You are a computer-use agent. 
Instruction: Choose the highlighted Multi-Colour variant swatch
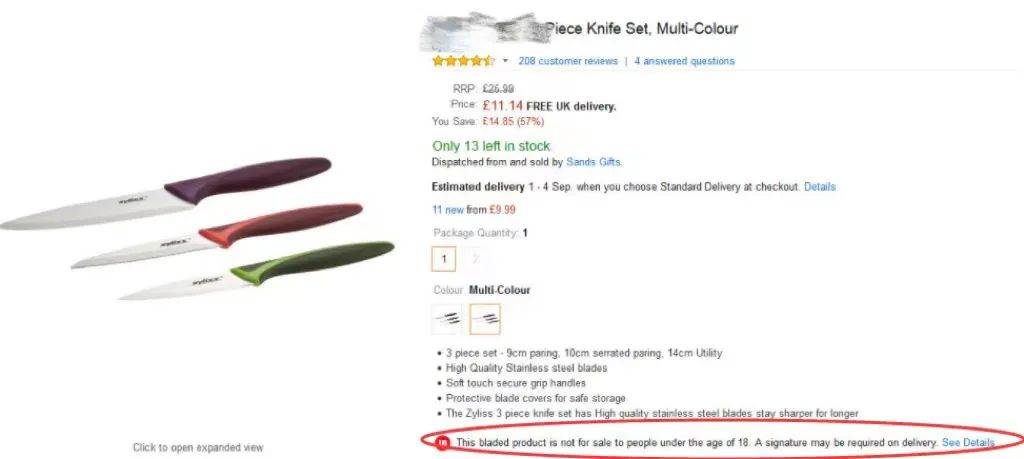(485, 319)
